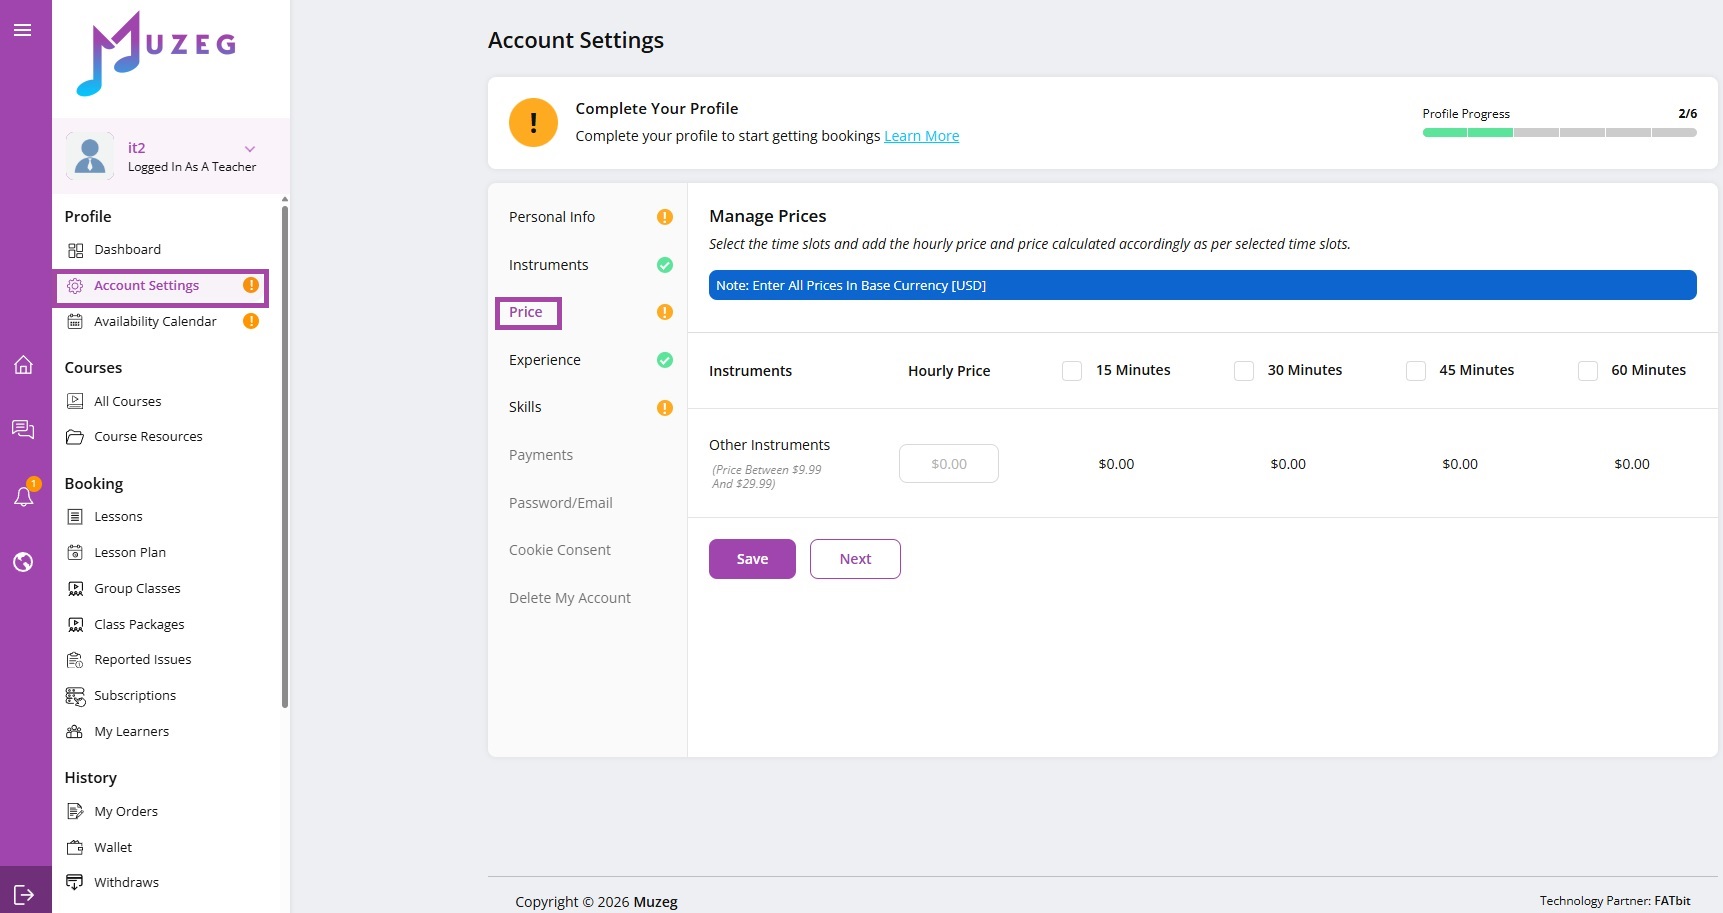Image resolution: width=1723 pixels, height=913 pixels.
Task: Open Availability Calendar in sidebar
Action: pyautogui.click(x=155, y=321)
